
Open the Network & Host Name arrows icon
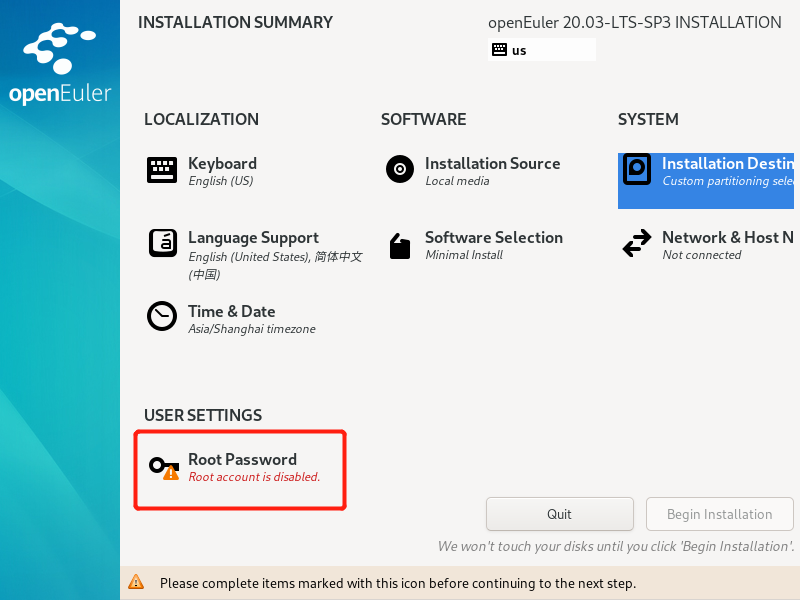(637, 243)
